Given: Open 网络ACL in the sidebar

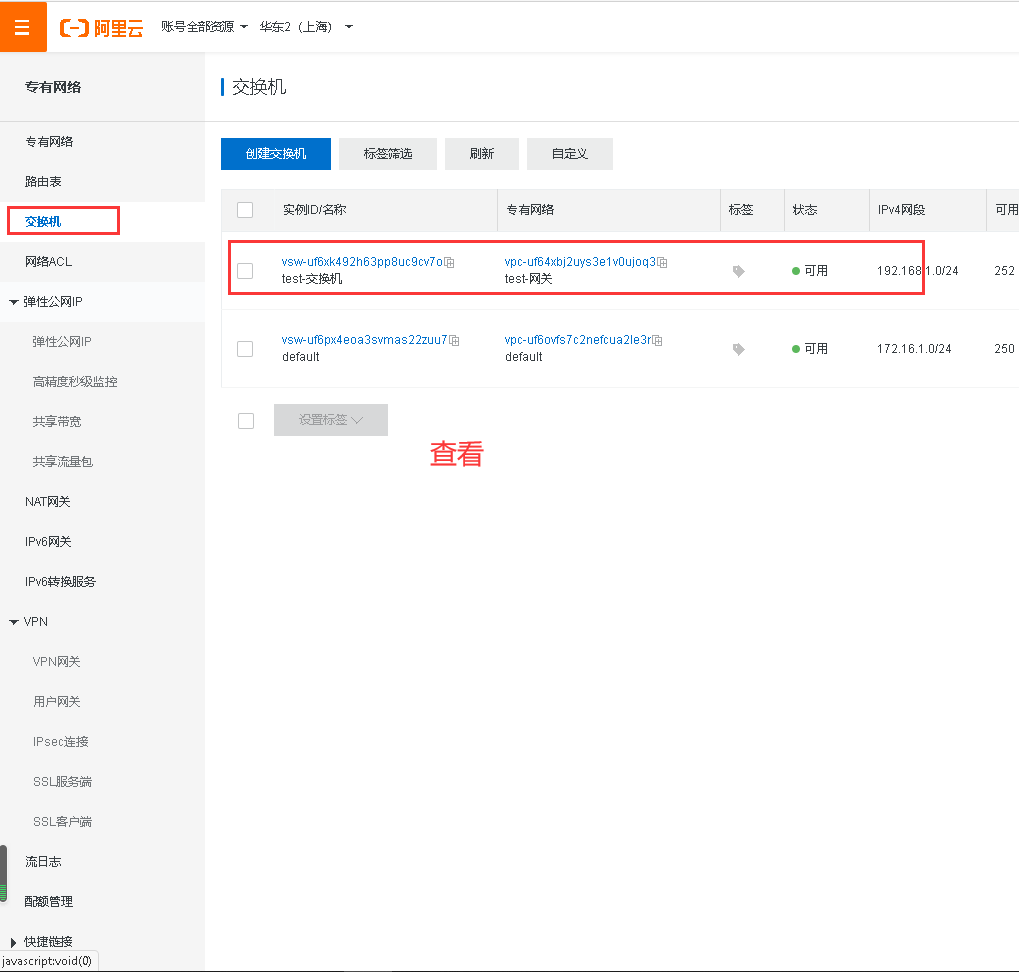Looking at the screenshot, I should pyautogui.click(x=49, y=262).
